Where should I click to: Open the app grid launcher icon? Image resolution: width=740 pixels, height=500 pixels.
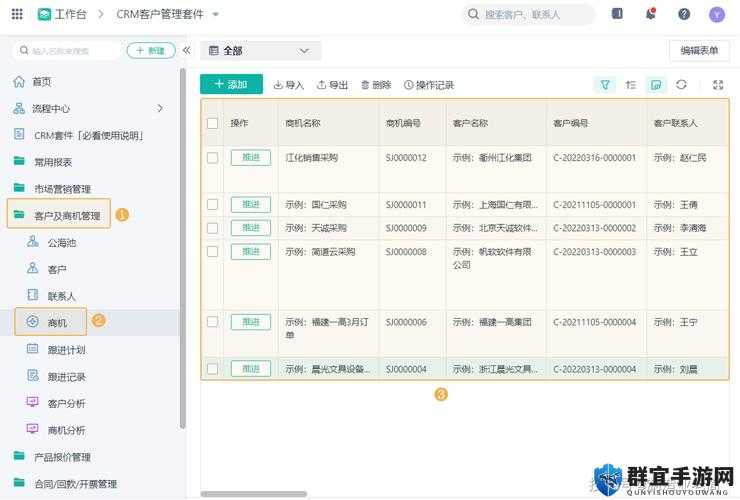(x=17, y=14)
